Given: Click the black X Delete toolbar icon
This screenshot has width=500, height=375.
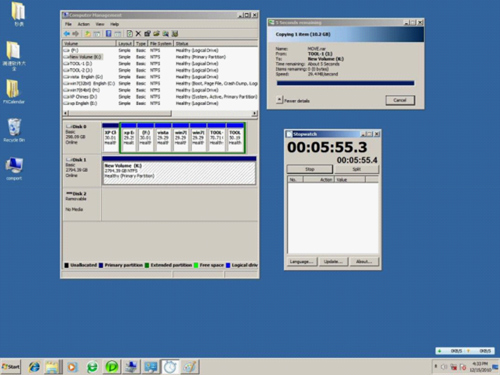Looking at the screenshot, I should (x=138, y=34).
